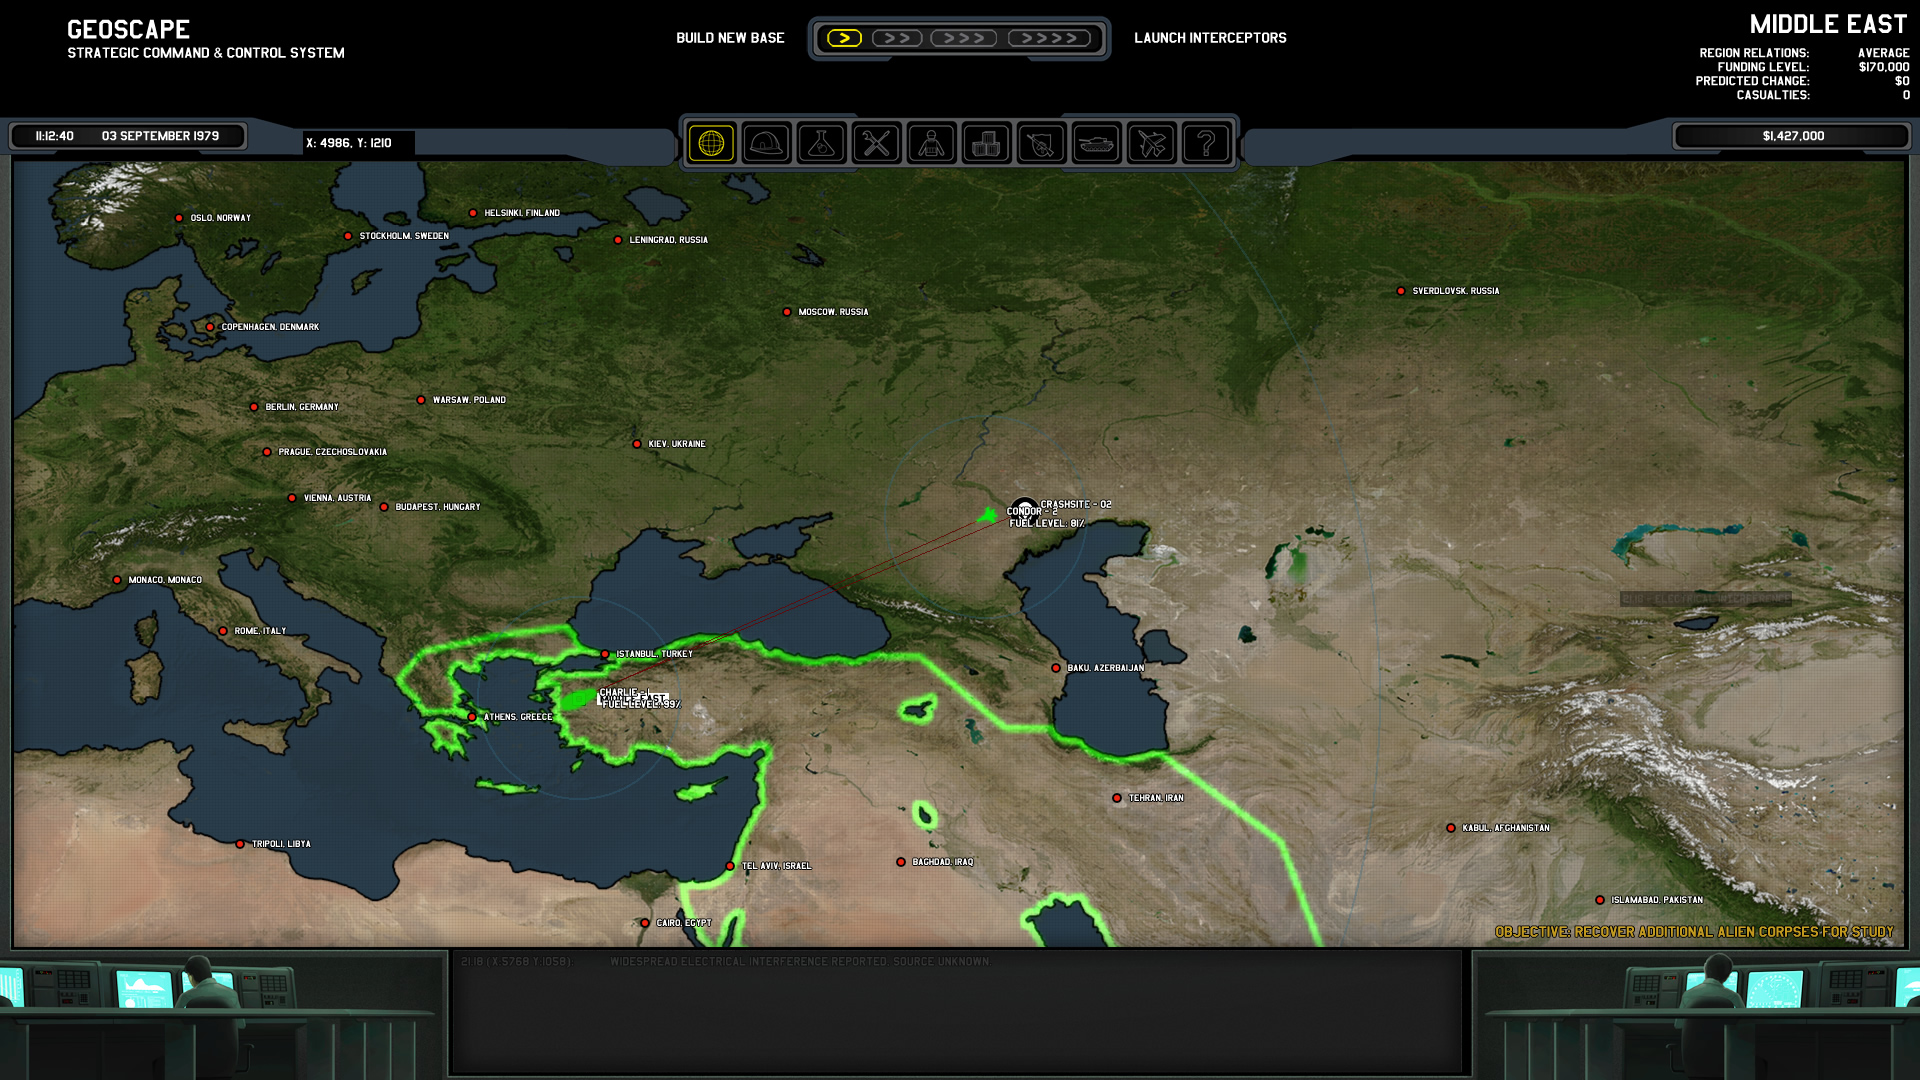The image size is (1920, 1080).
Task: Click the Warsaw, Poland city marker
Action: 421,400
